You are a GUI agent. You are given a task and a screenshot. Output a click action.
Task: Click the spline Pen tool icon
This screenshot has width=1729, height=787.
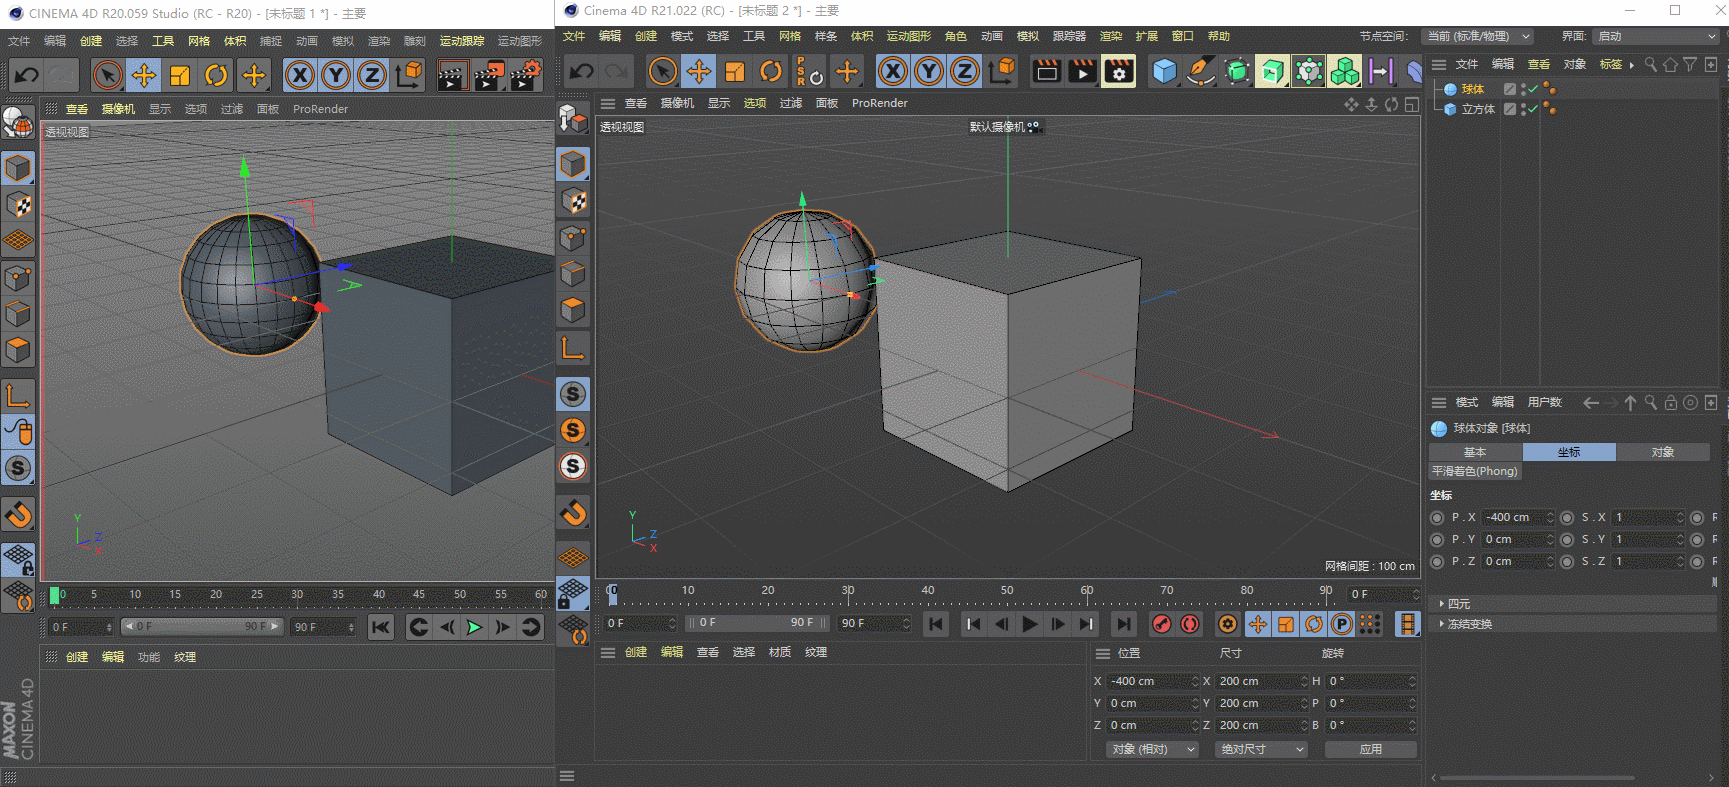1200,71
